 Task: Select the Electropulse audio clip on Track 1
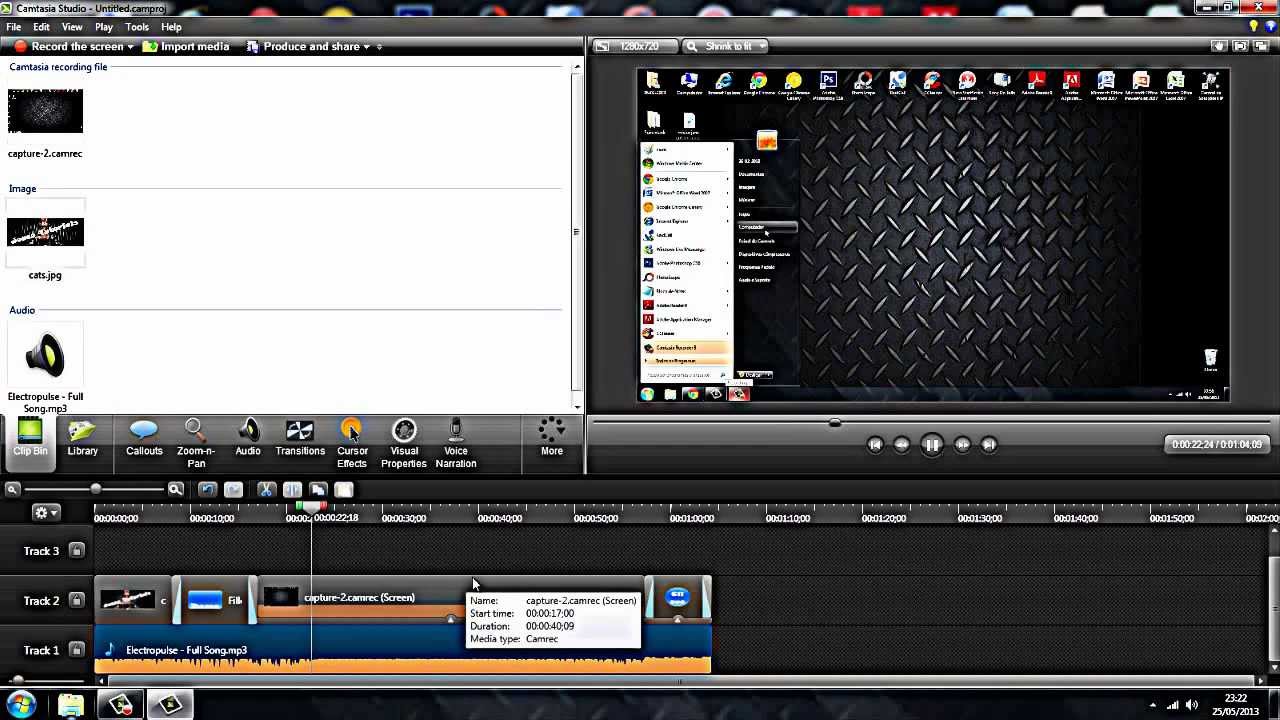tap(402, 650)
